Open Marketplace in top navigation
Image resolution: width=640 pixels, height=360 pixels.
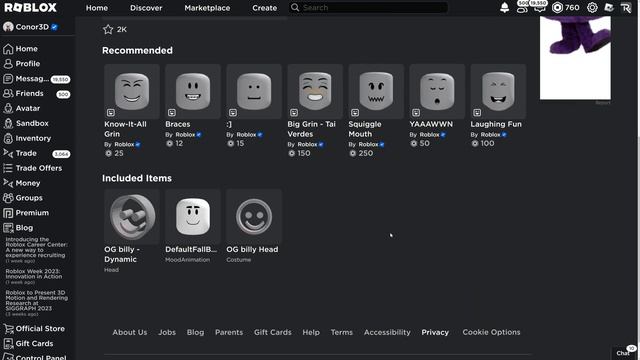click(x=207, y=8)
